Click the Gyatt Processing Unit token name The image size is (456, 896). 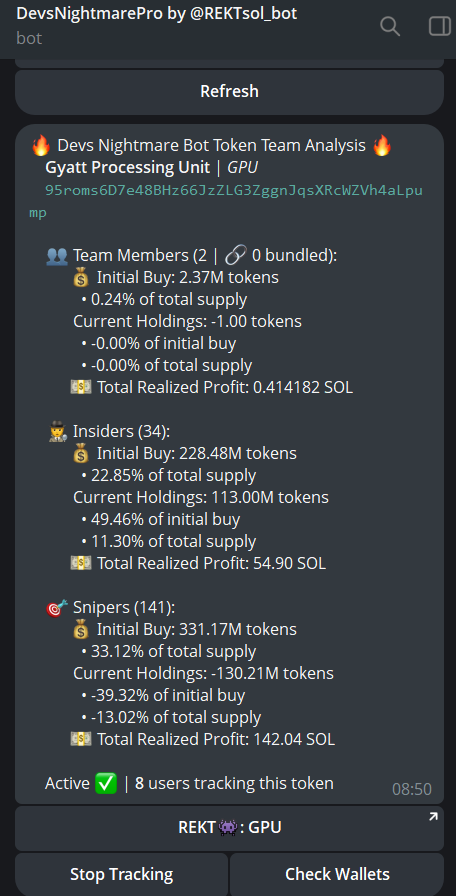pos(127,168)
